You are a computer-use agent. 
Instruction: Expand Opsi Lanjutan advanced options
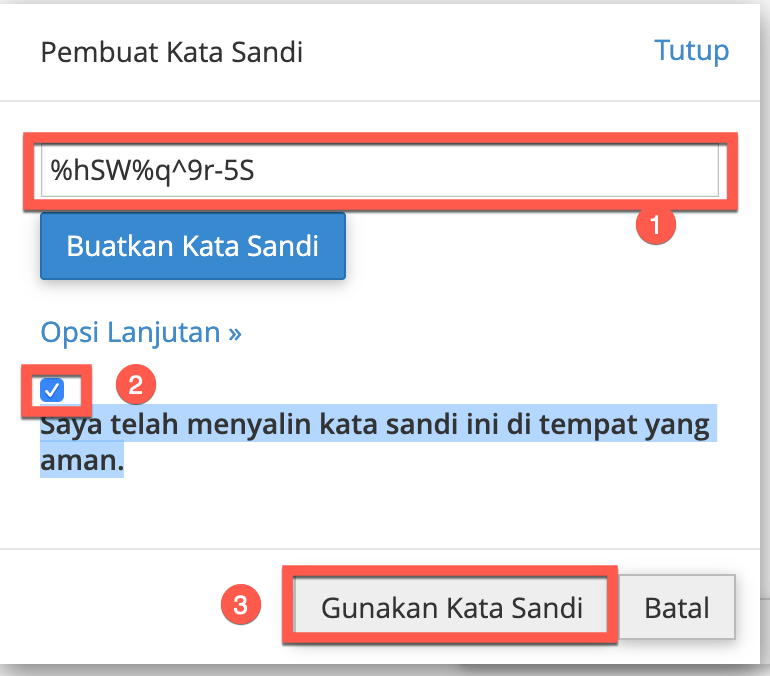pyautogui.click(x=141, y=333)
